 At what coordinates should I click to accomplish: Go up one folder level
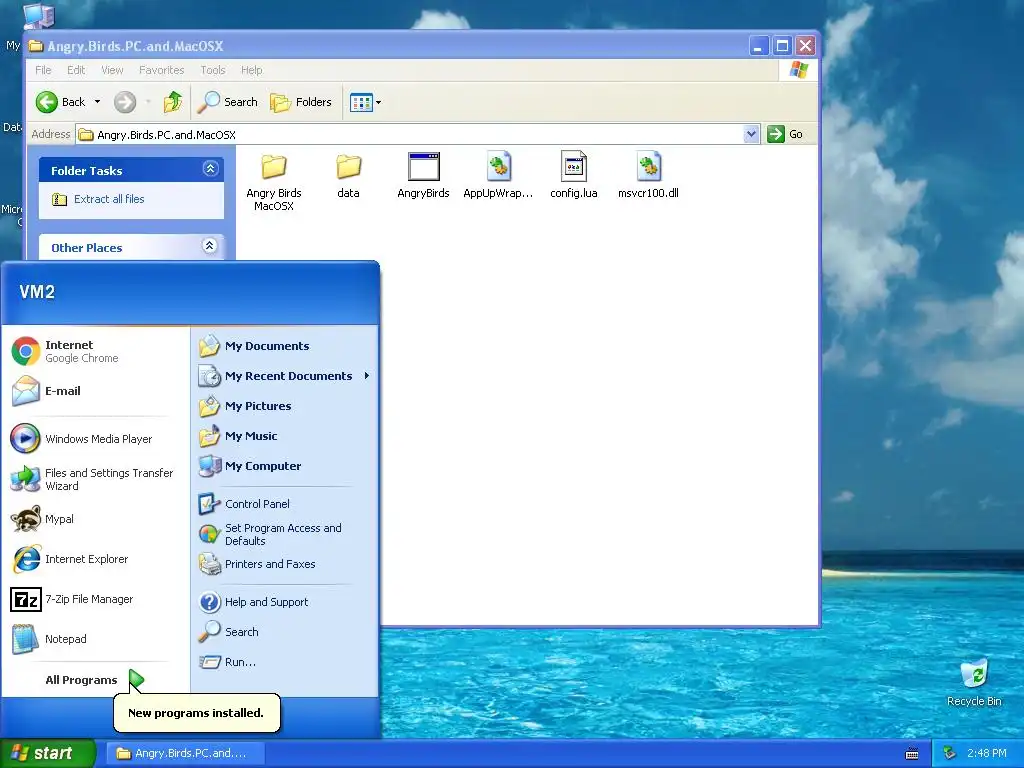click(x=172, y=102)
